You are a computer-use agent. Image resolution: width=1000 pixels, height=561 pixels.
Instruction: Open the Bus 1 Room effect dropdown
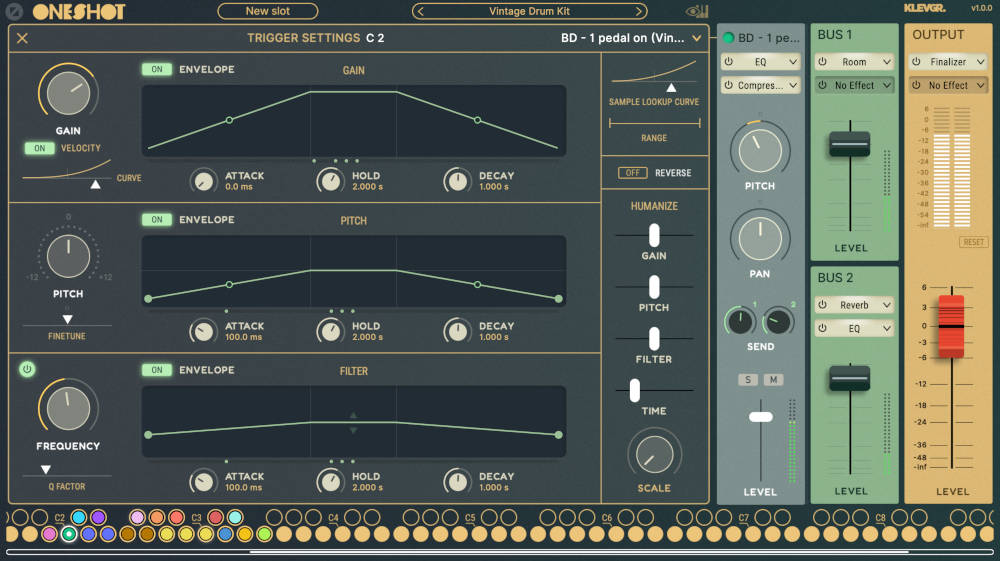[x=854, y=62]
